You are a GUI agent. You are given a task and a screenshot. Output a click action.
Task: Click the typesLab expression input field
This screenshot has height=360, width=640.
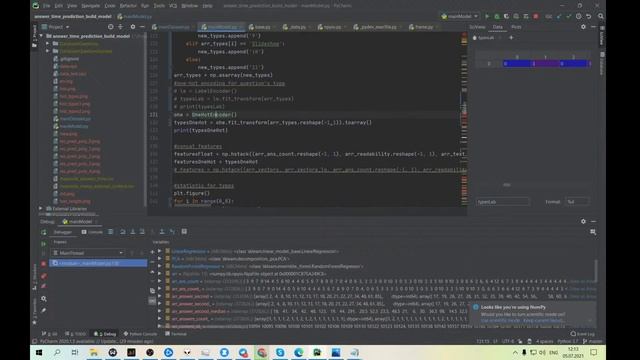tap(502, 202)
